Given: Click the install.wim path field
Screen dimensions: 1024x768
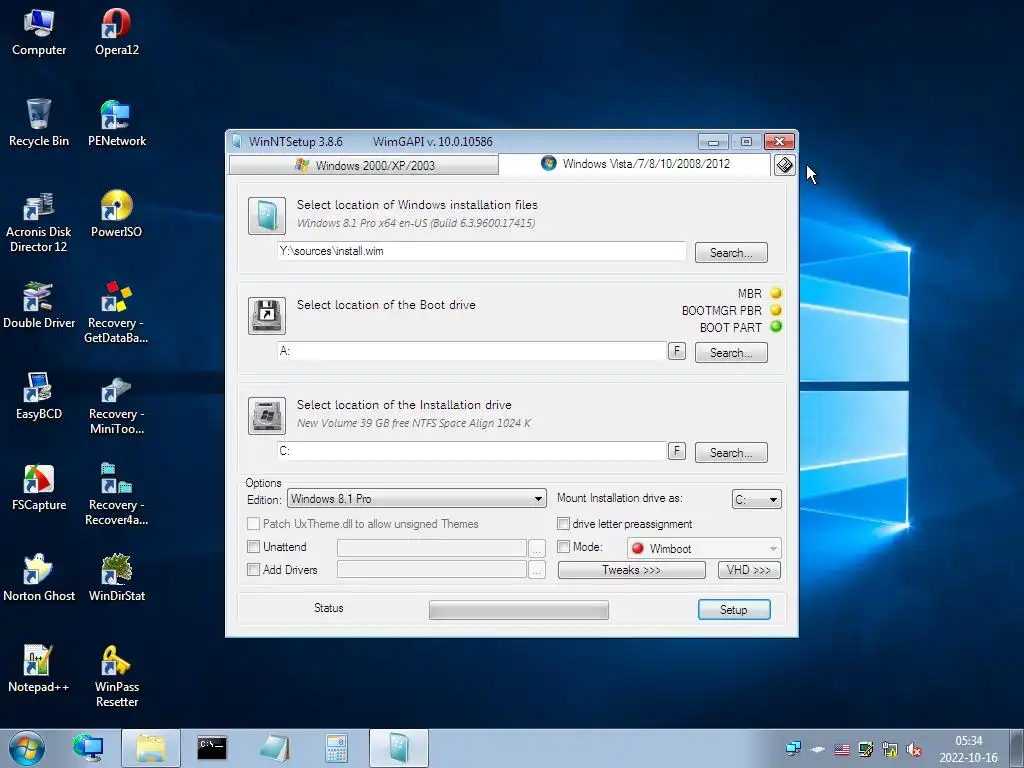Looking at the screenshot, I should pyautogui.click(x=482, y=251).
